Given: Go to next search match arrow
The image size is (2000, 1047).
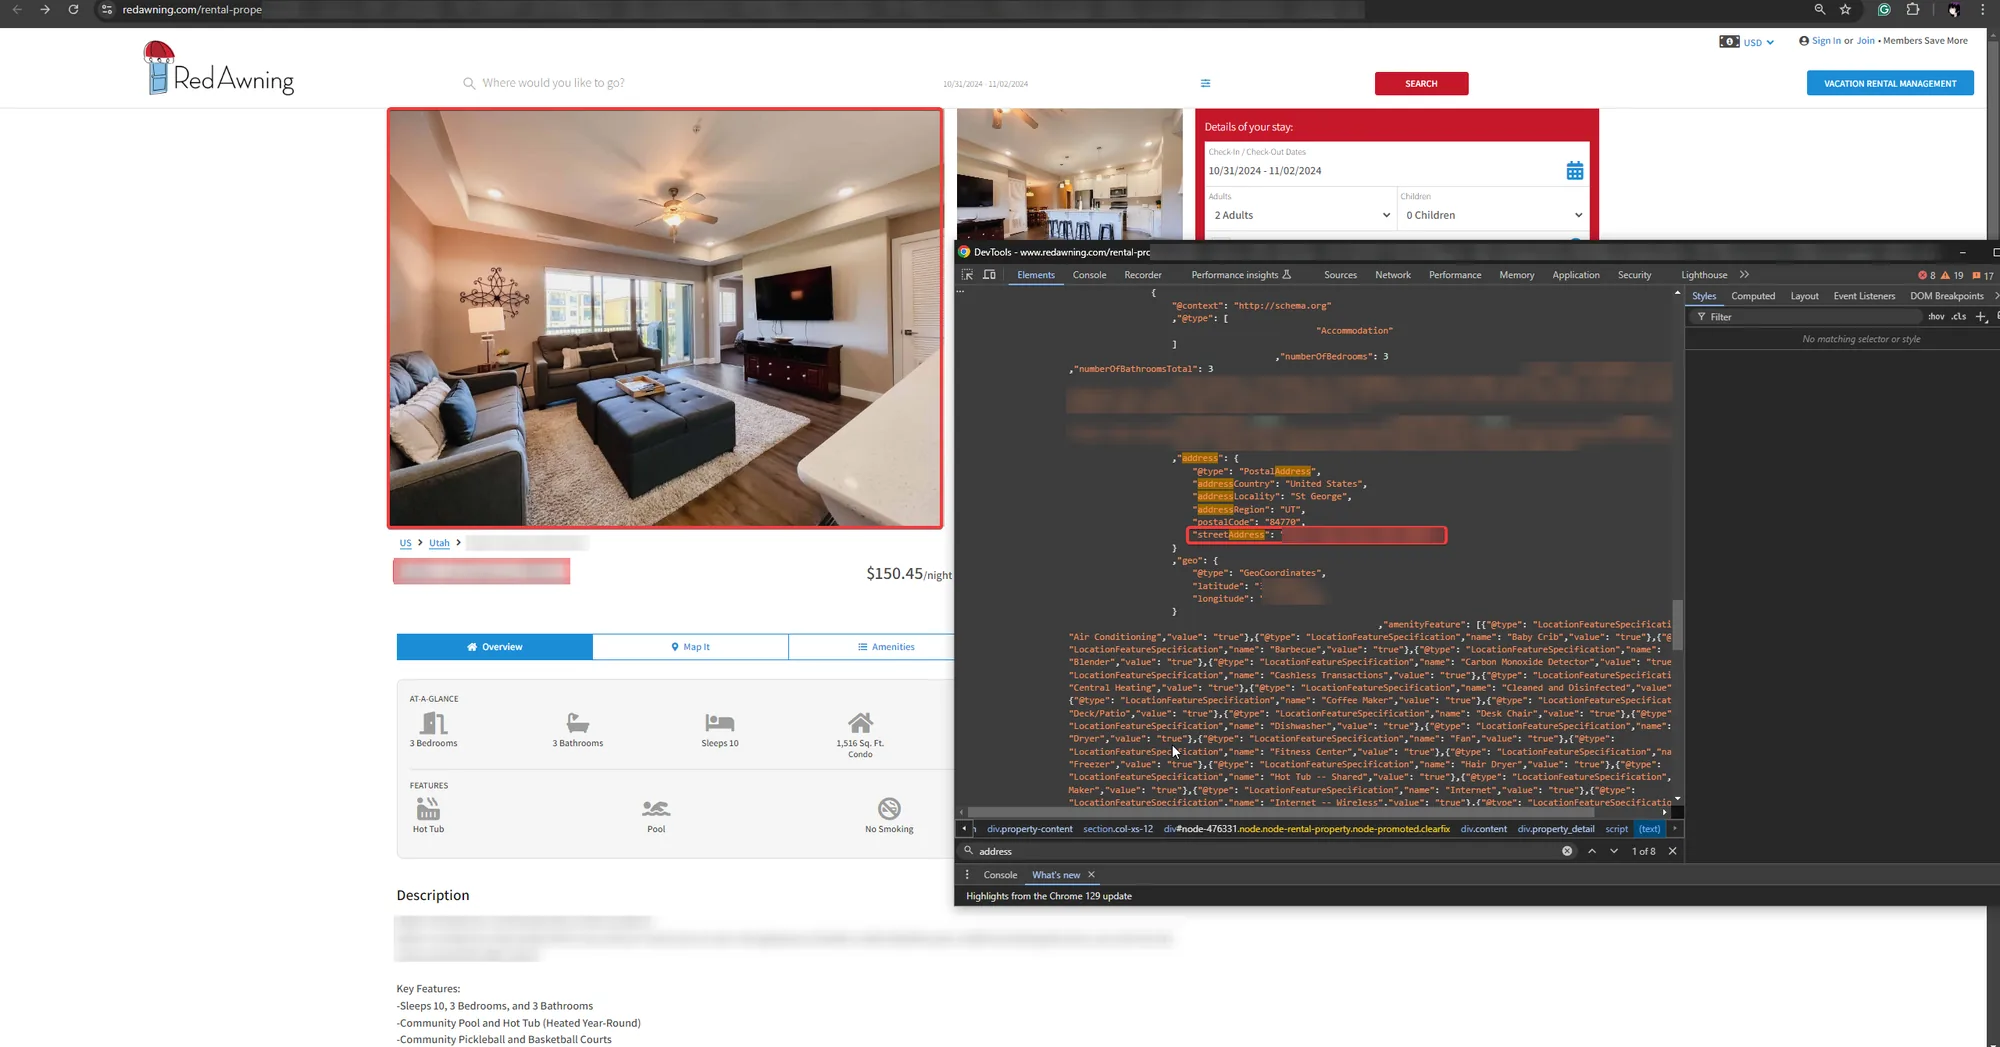Looking at the screenshot, I should pyautogui.click(x=1614, y=851).
